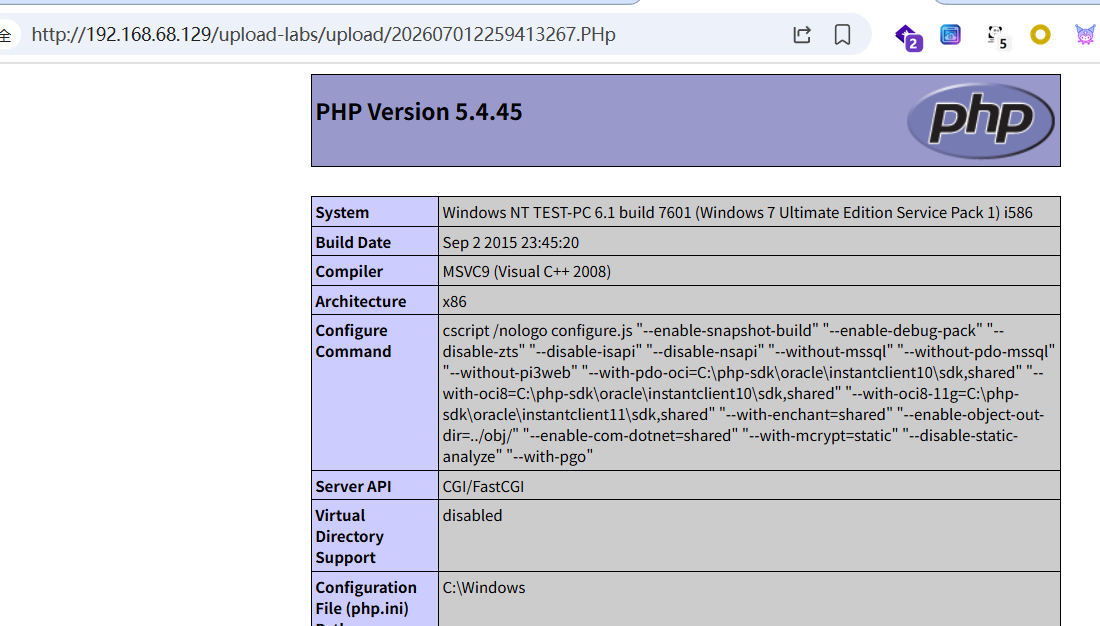Click the Configure Command label
The width and height of the screenshot is (1100, 626).
[353, 341]
